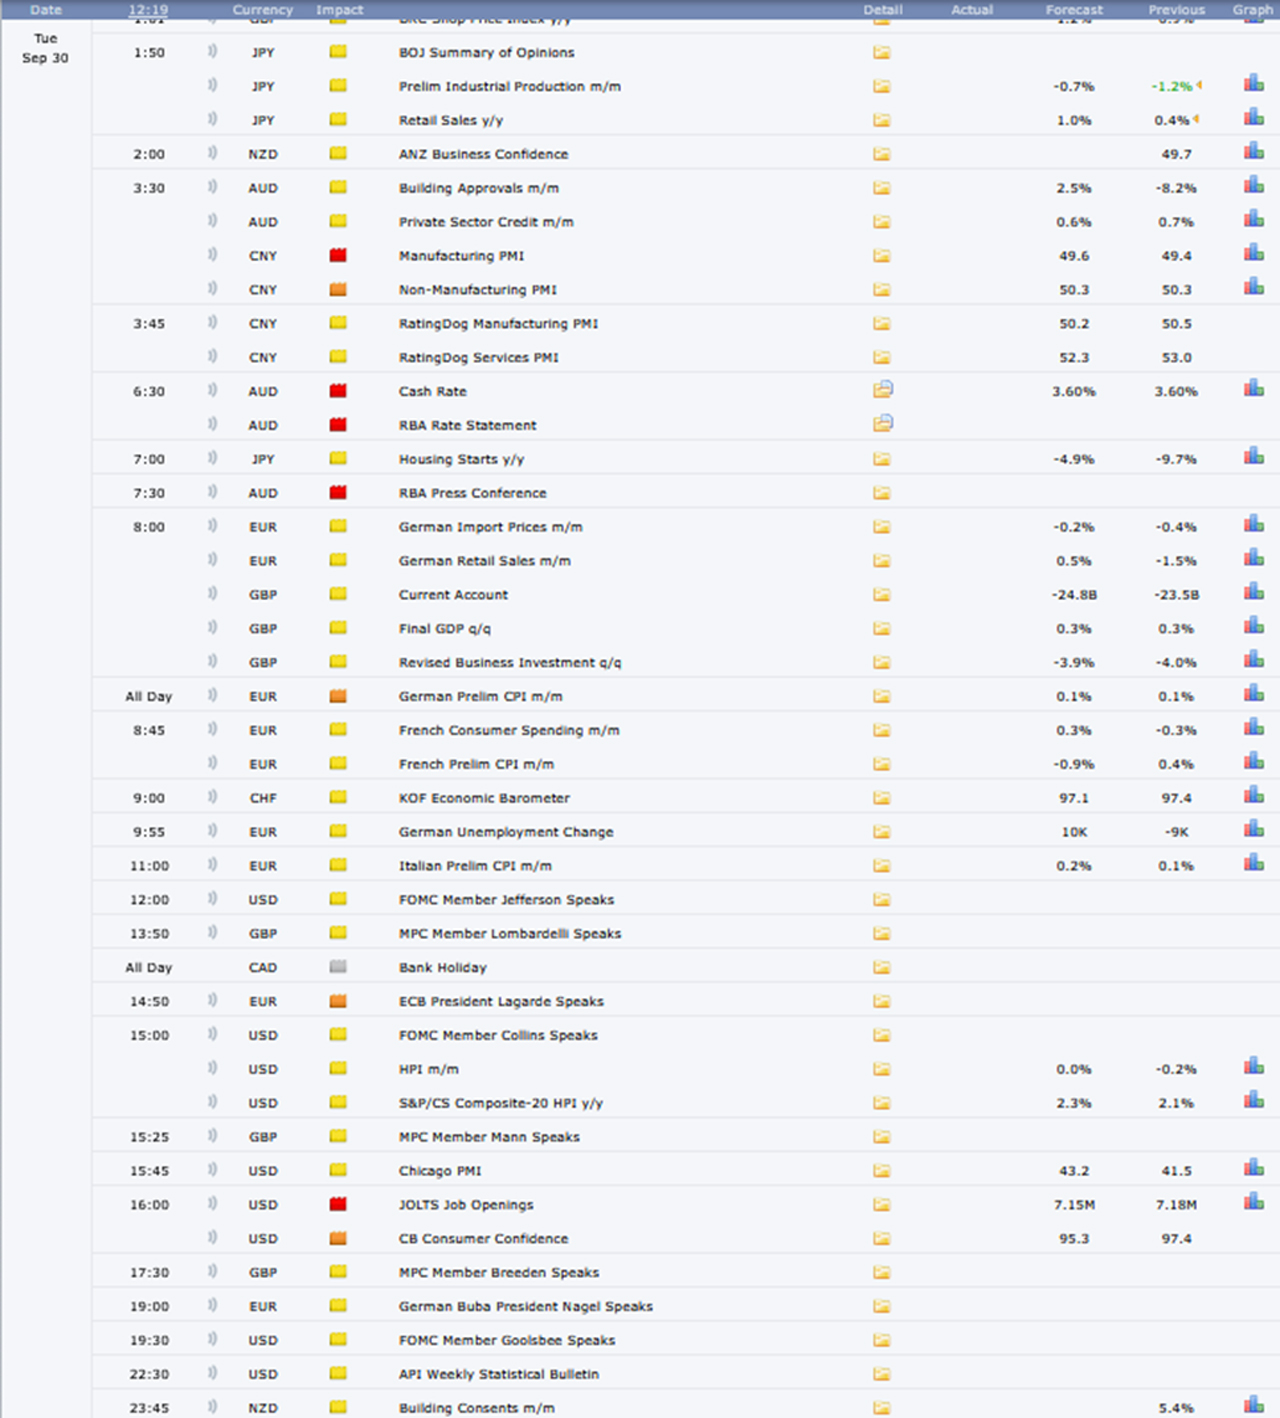Select the Tue Sep 30 date cell
The image size is (1280, 1418).
tap(46, 48)
